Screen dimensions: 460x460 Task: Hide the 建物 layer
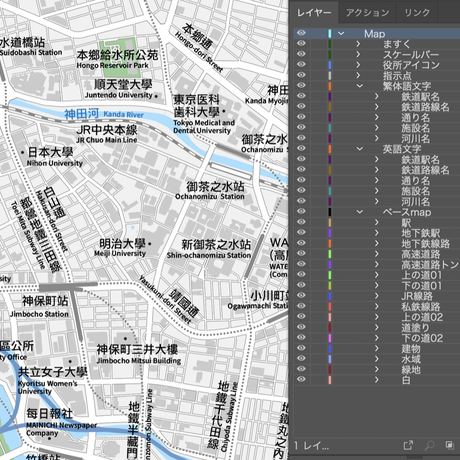click(x=301, y=348)
